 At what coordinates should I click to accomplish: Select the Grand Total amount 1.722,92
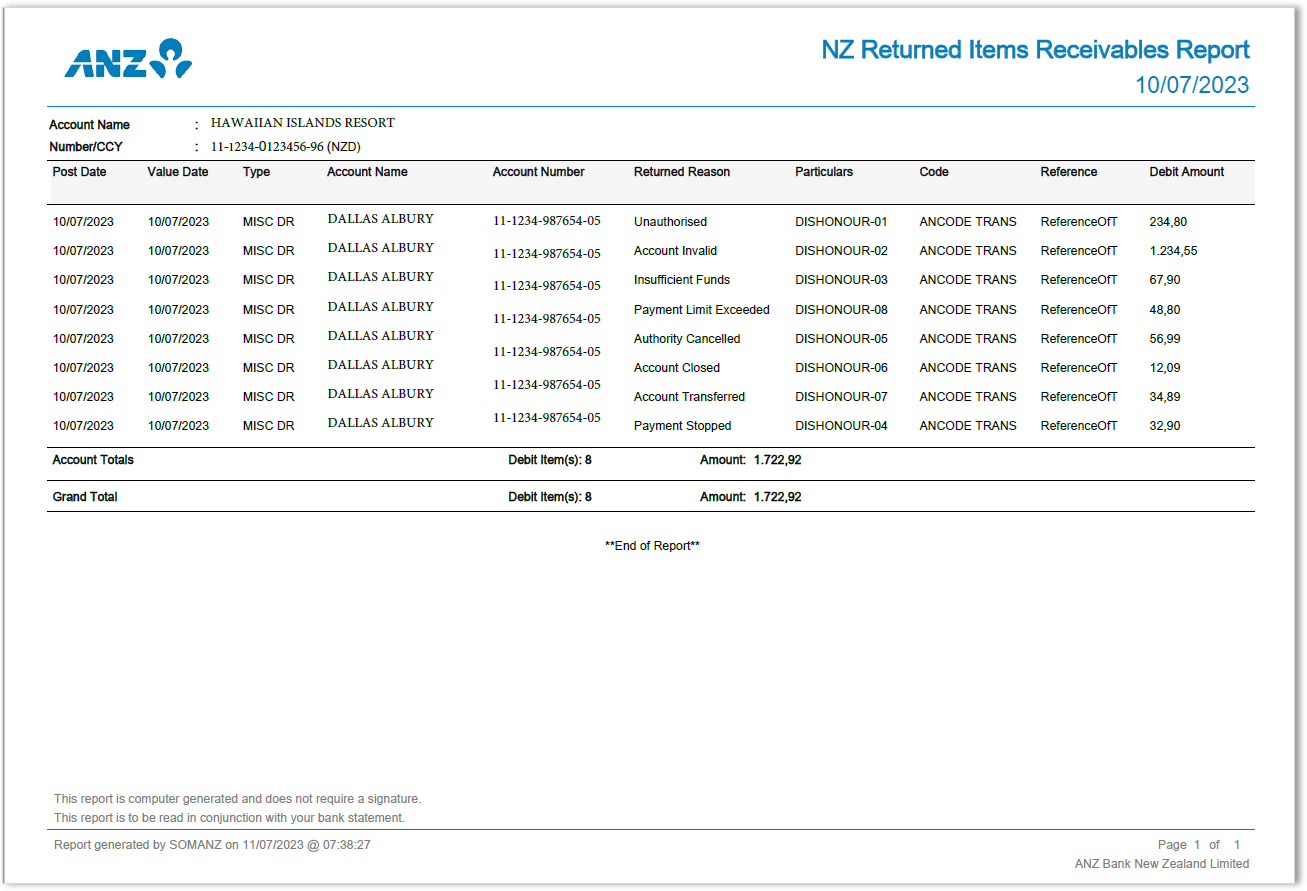(779, 496)
